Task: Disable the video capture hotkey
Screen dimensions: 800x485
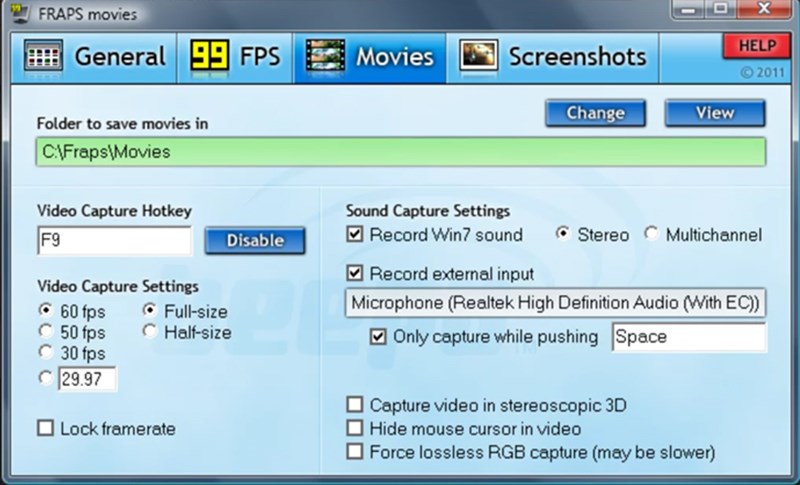Action: (x=255, y=240)
